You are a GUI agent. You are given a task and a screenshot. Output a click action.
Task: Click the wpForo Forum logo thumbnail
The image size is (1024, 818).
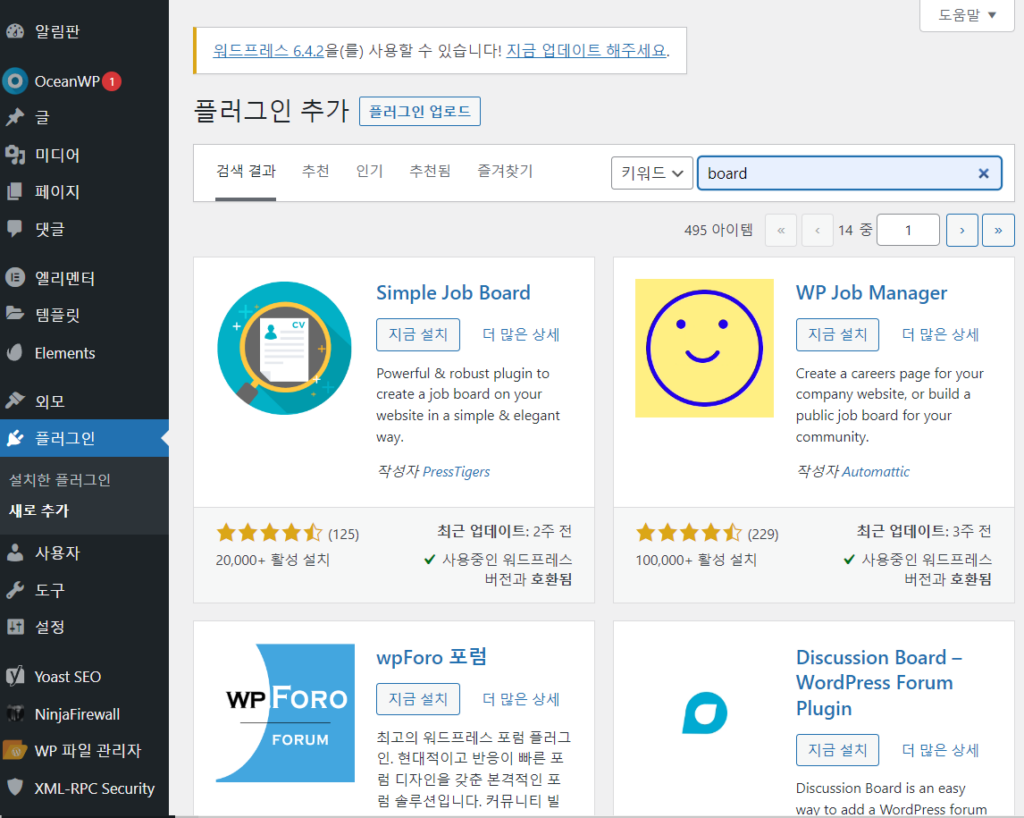click(x=285, y=713)
